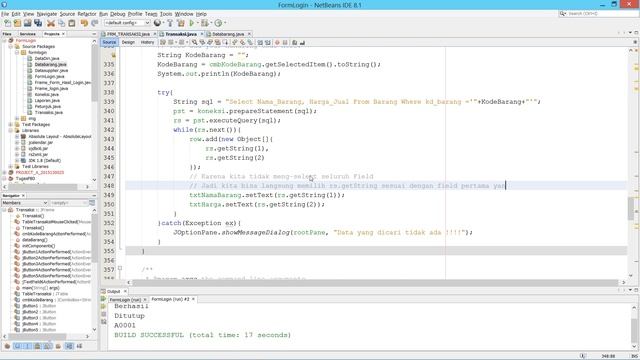
Task: Click the red Start Macro Recording icon
Action: click(x=277, y=42)
